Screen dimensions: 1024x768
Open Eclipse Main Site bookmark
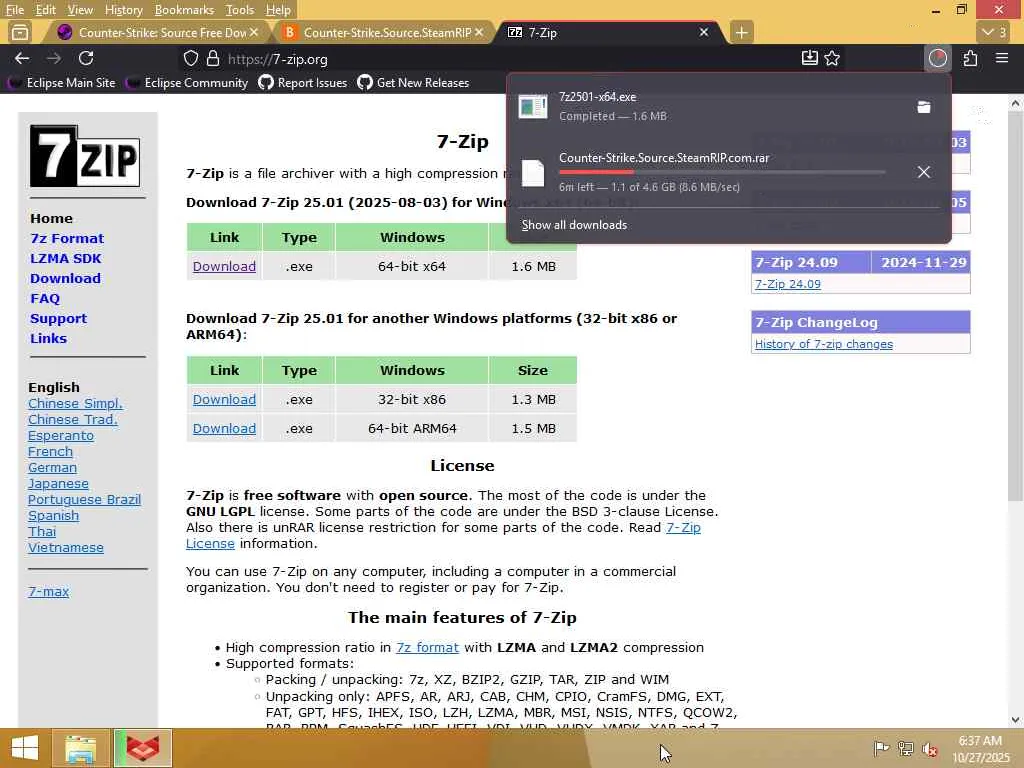pos(63,82)
